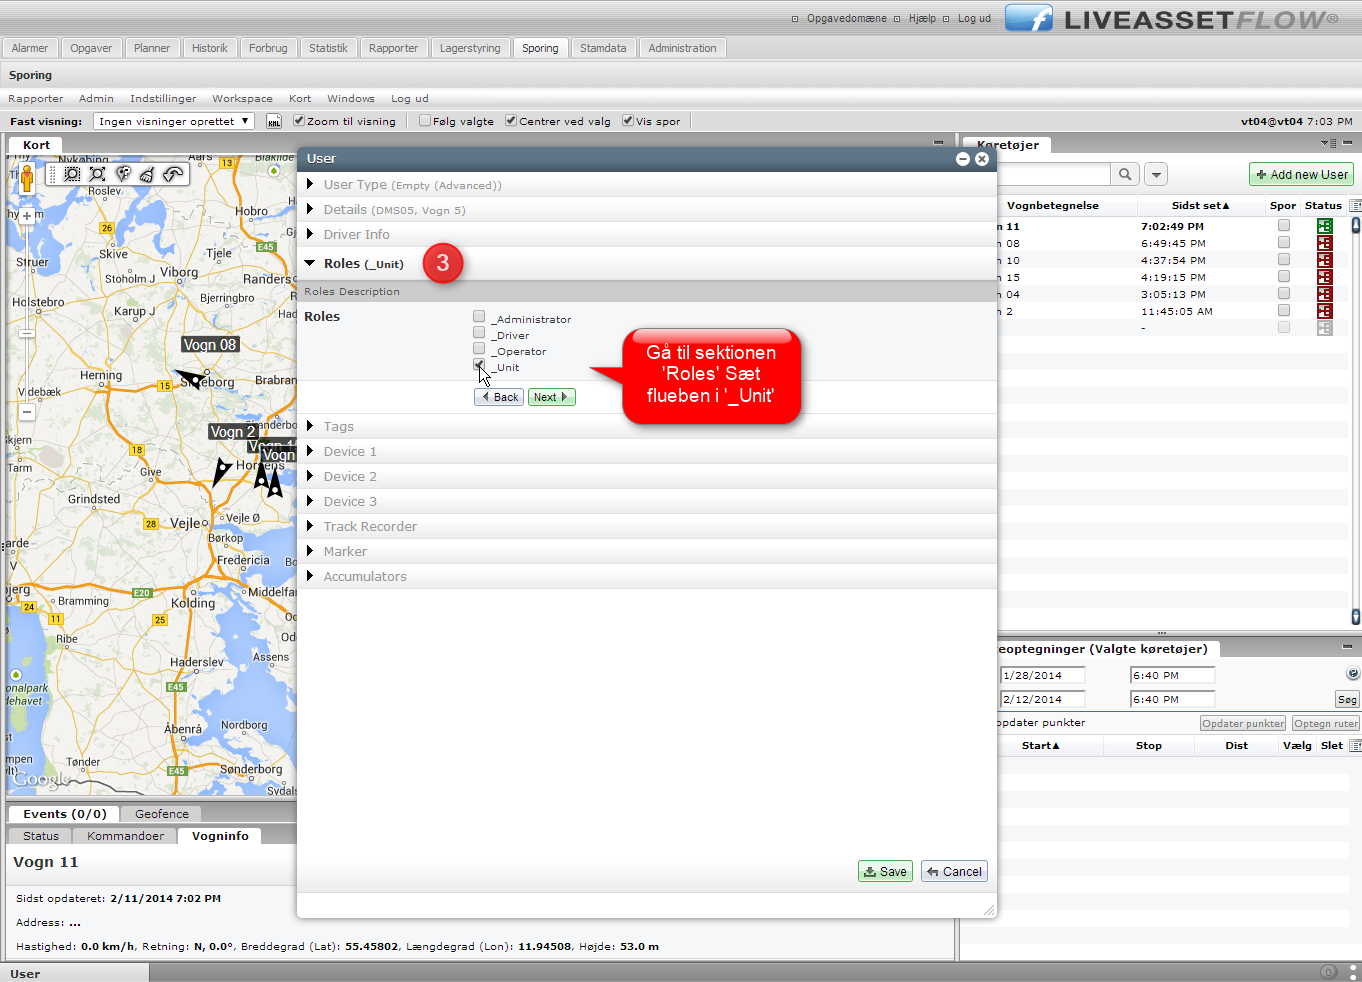Open the Stamdata top tab
The height and width of the screenshot is (982, 1362).
pyautogui.click(x=603, y=48)
